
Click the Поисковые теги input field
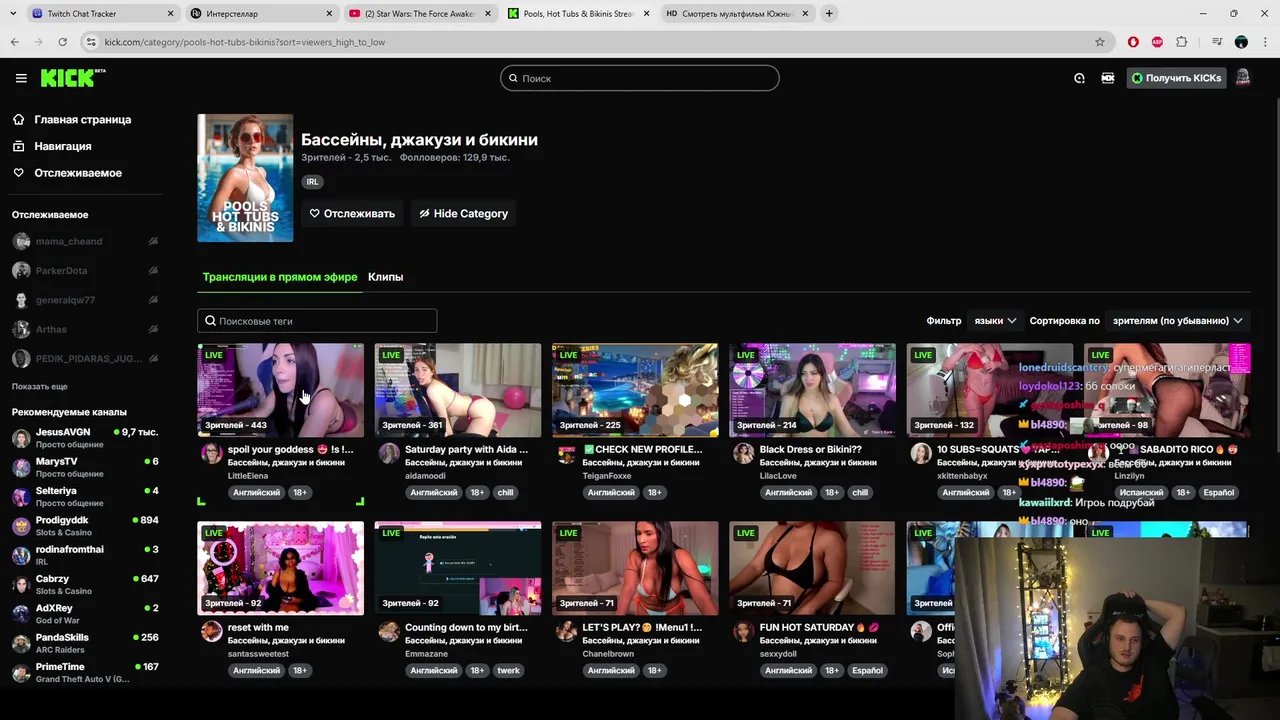tap(317, 321)
